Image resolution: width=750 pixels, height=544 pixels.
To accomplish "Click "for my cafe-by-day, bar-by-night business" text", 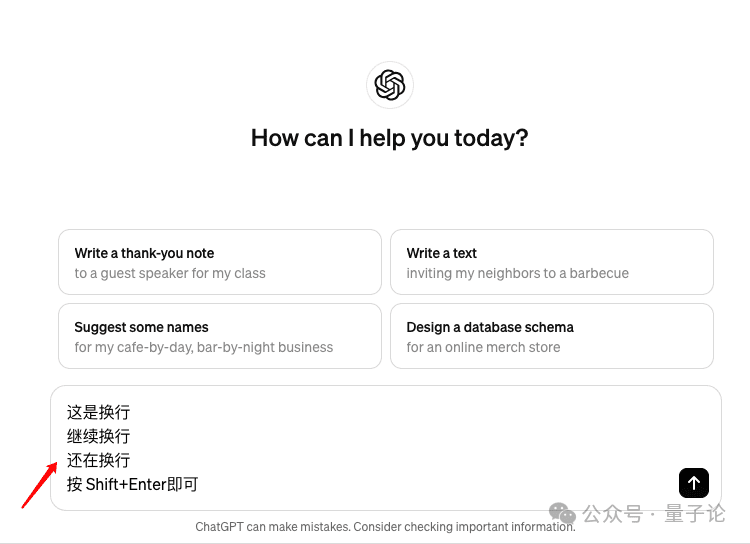I will point(204,347).
